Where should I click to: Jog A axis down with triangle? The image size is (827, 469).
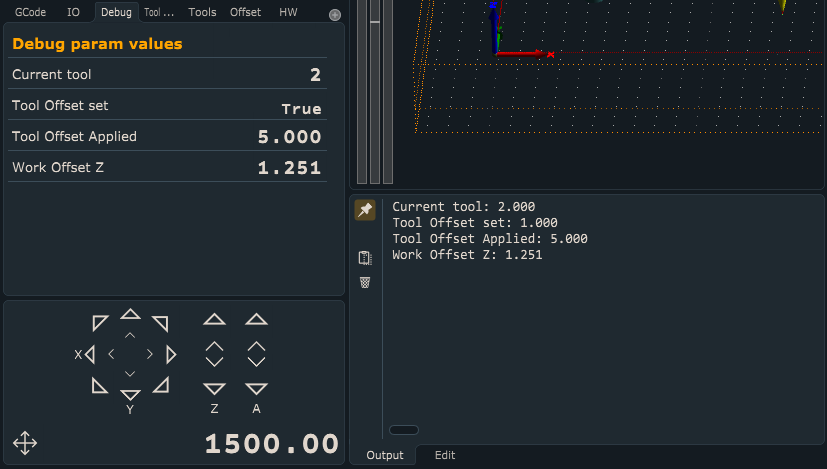[x=257, y=389]
